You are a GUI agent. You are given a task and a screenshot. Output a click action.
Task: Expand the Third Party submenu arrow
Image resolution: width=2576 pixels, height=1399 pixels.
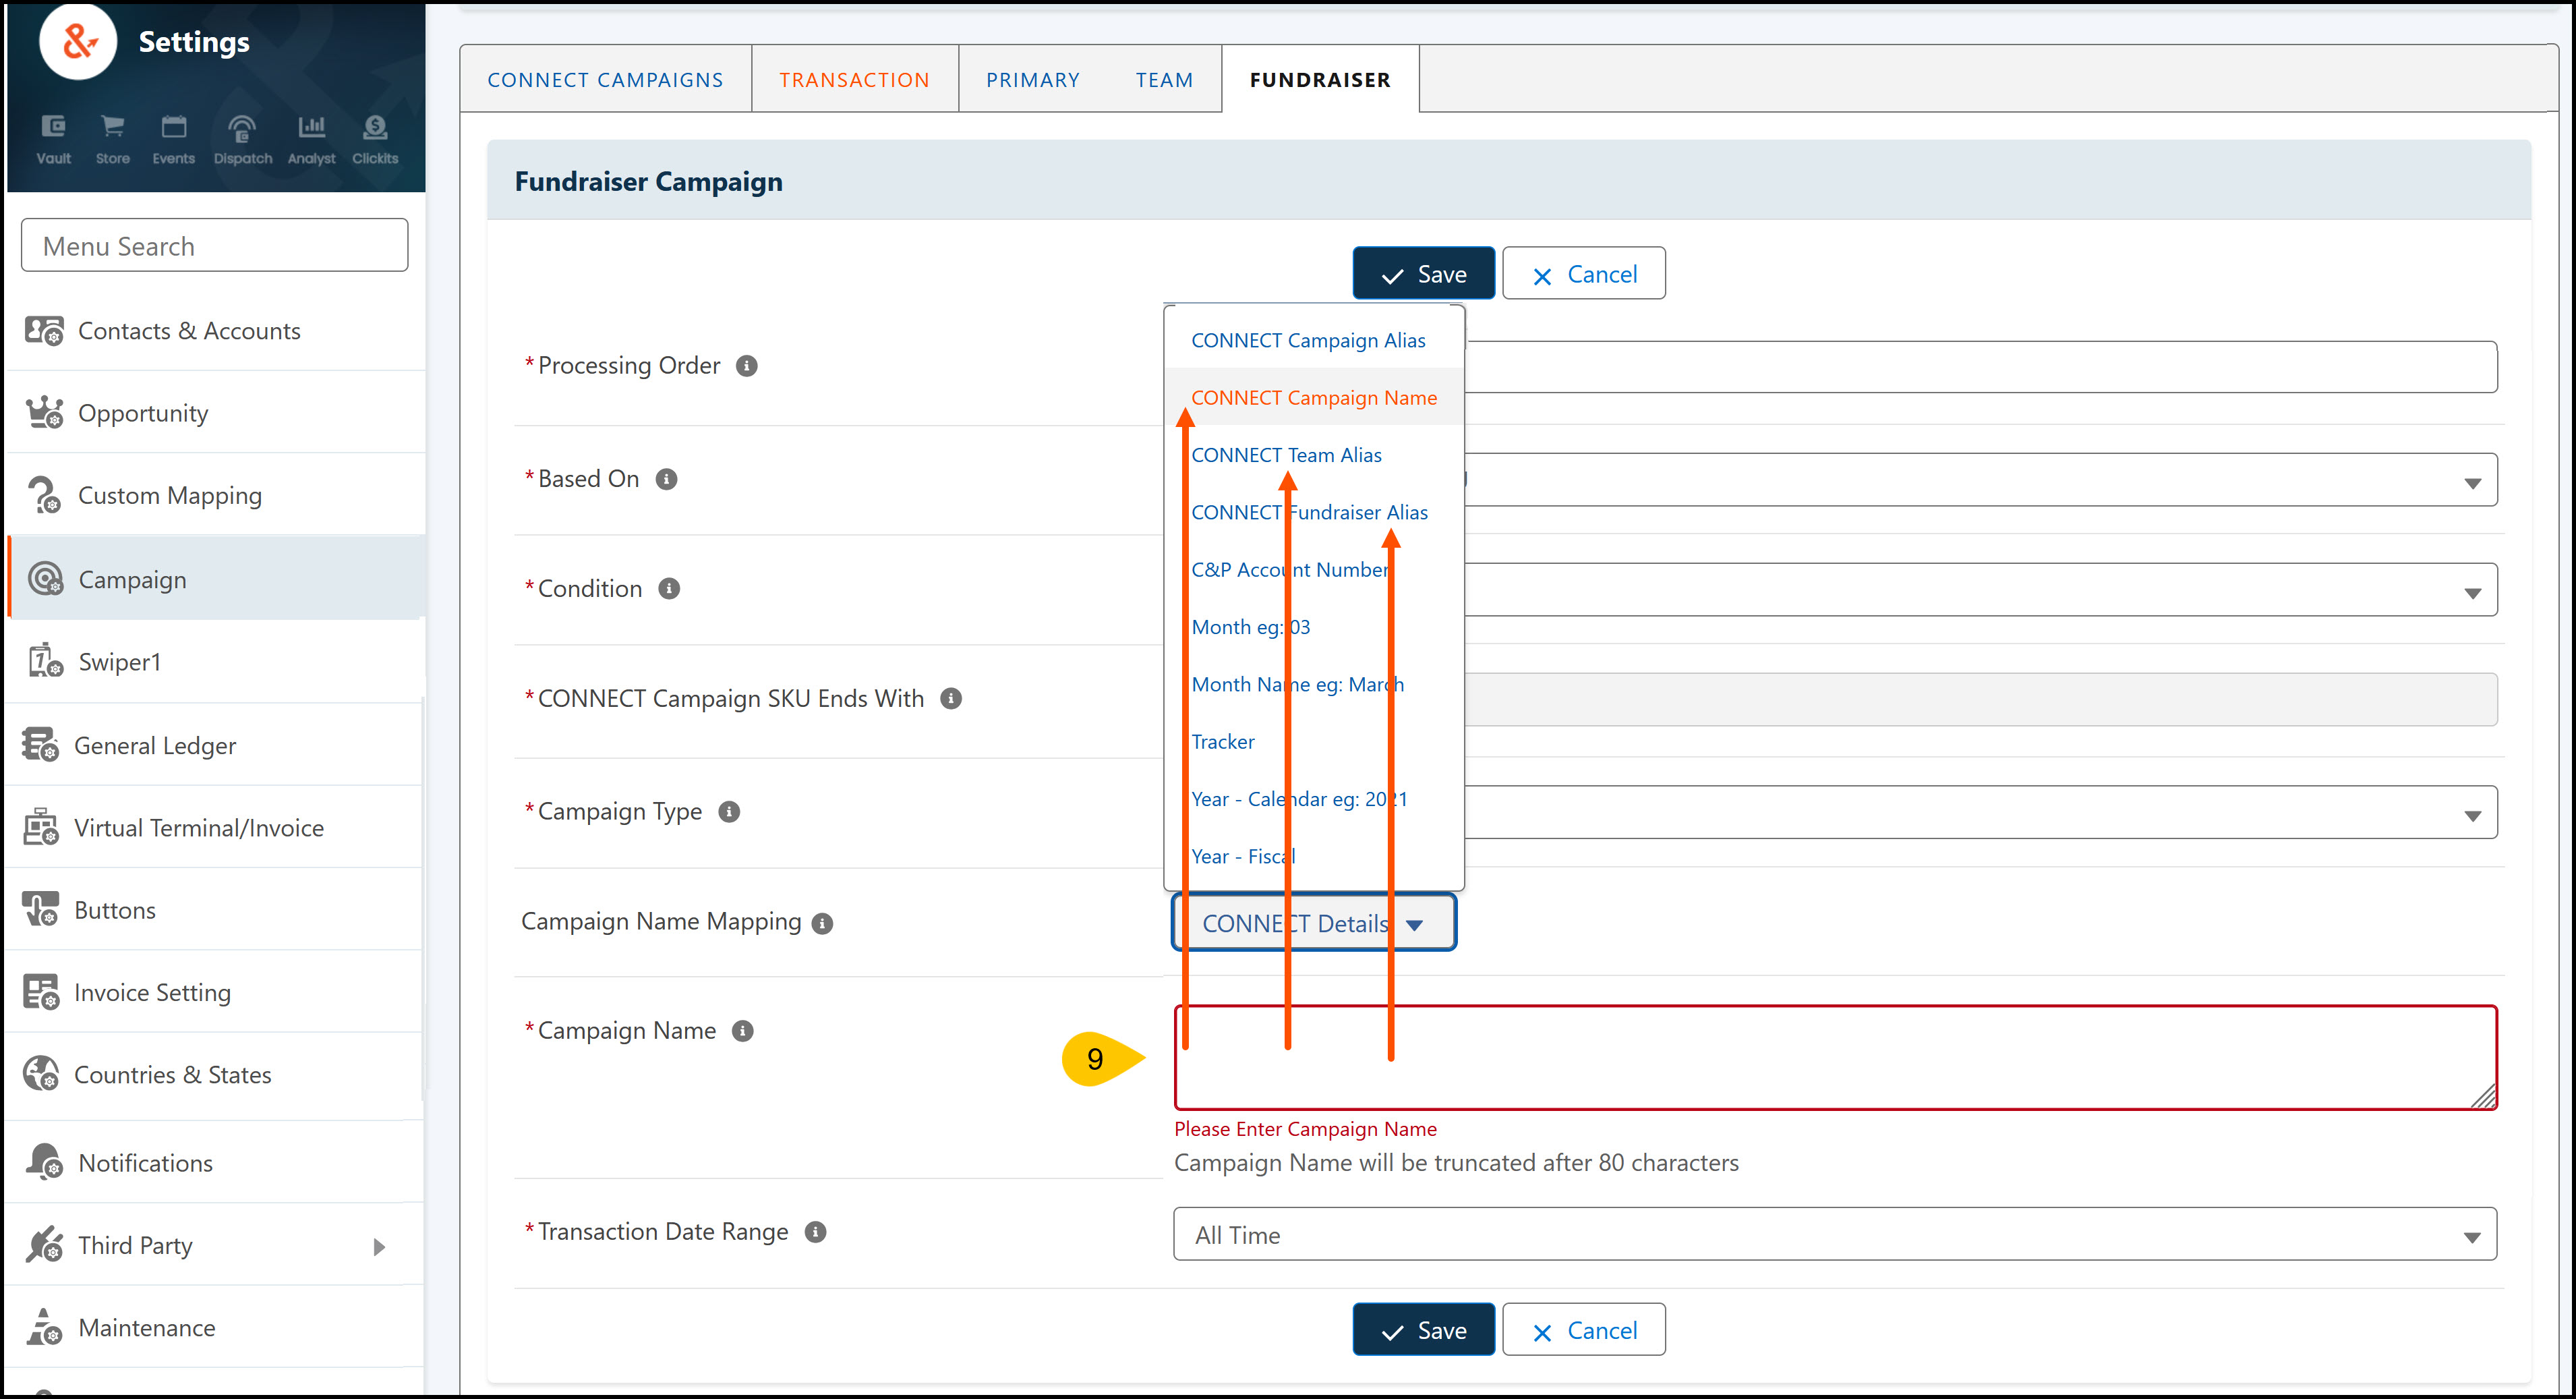tap(379, 1246)
